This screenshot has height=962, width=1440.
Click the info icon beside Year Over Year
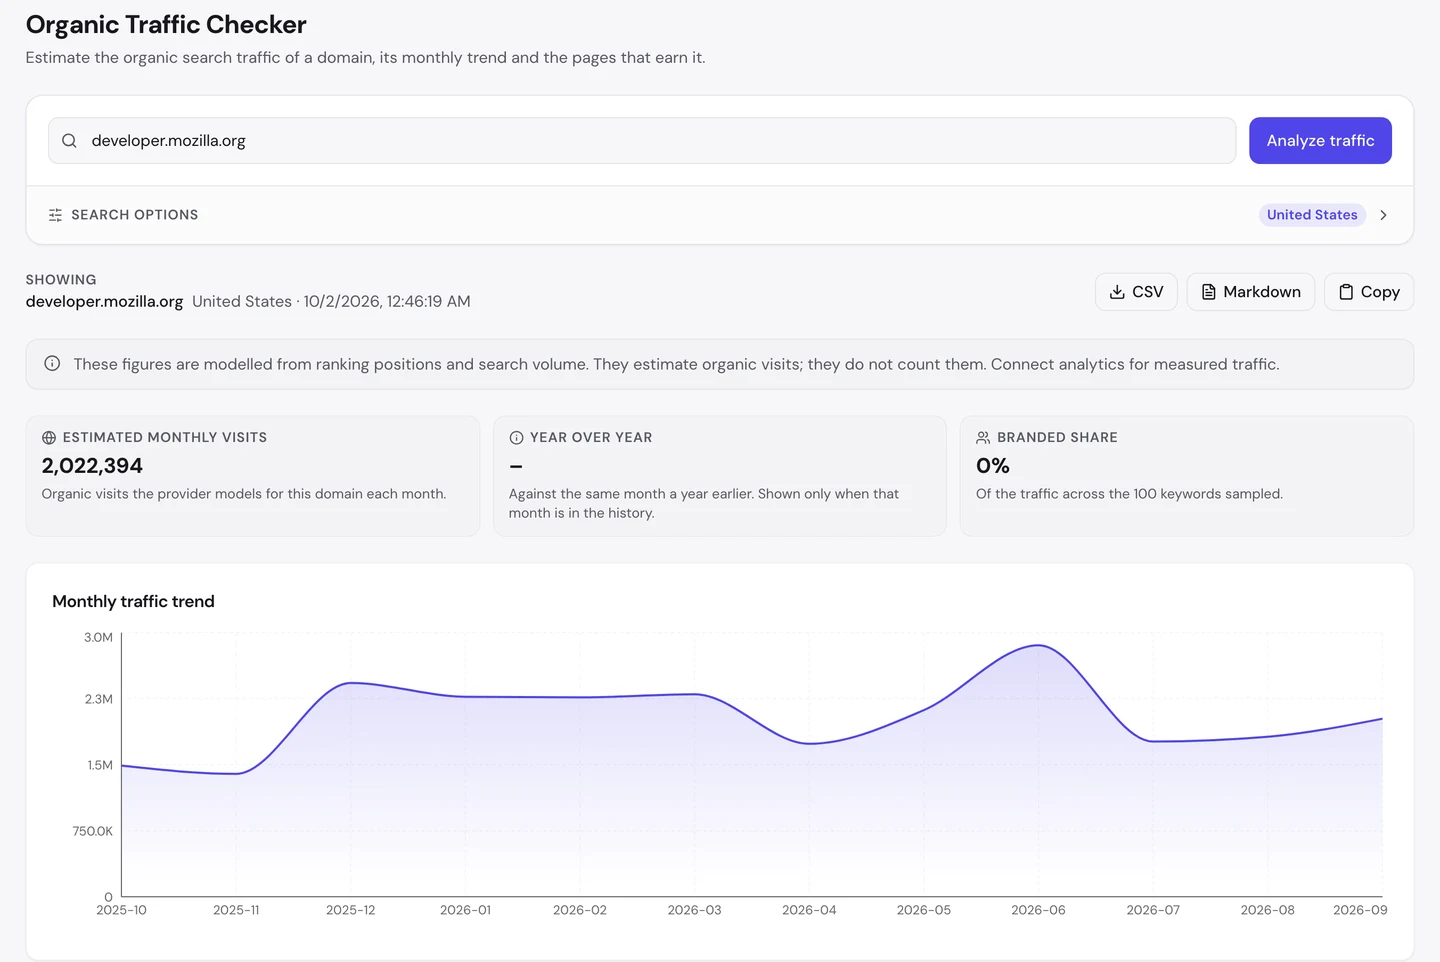click(516, 438)
